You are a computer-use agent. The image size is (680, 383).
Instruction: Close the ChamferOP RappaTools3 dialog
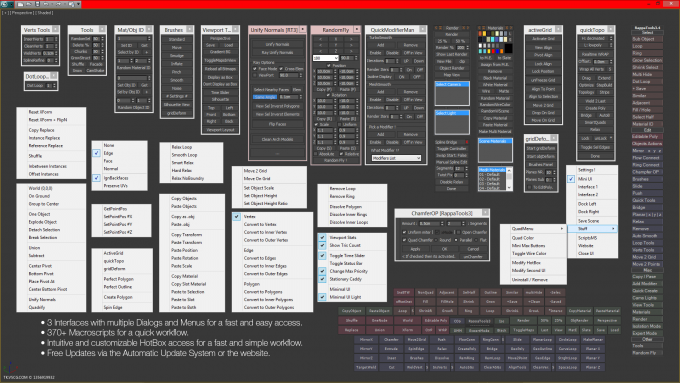485,213
